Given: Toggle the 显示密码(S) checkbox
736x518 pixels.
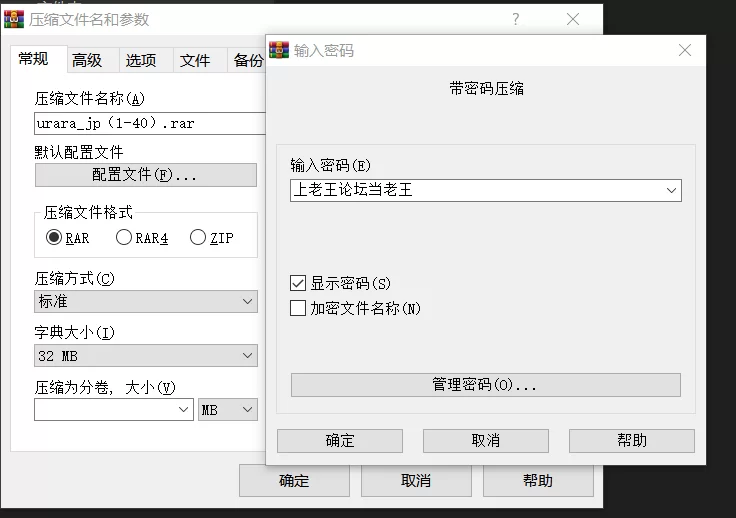Looking at the screenshot, I should pos(298,283).
